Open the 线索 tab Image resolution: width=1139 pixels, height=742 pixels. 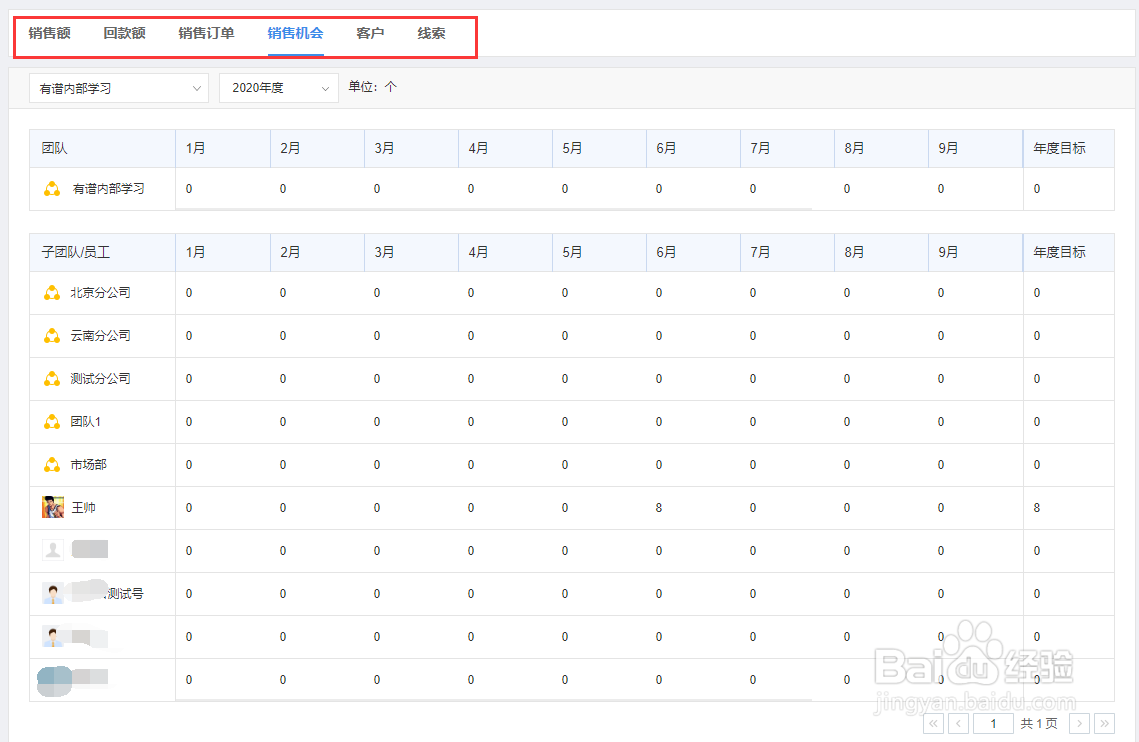431,33
